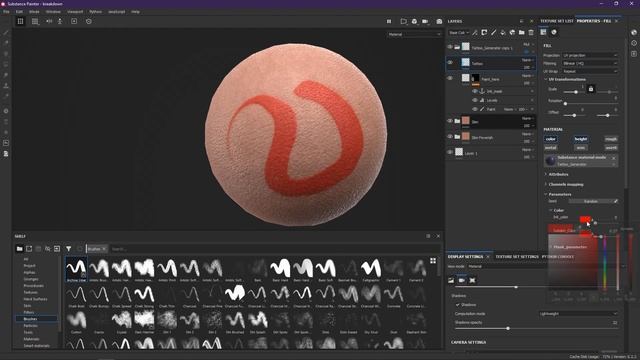Select the Calligraphic brush thumbnail
Viewport: 640px width, 360px height.
pos(371,270)
